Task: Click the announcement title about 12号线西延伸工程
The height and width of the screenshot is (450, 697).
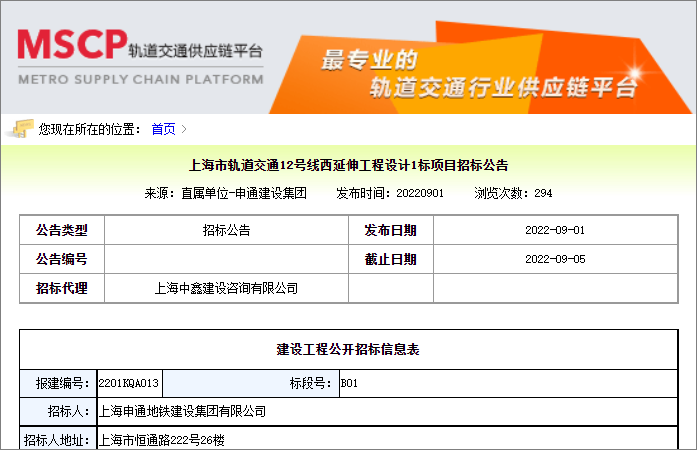Action: click(348, 165)
